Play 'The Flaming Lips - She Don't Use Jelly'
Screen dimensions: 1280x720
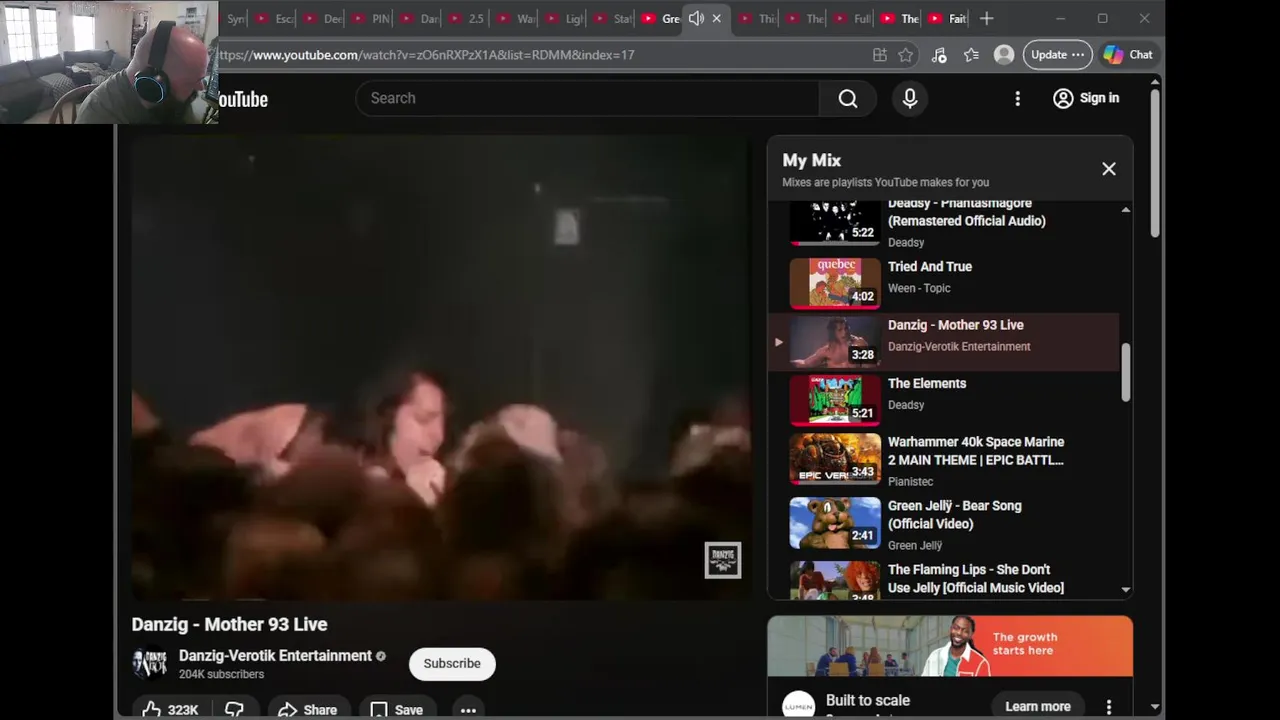tap(943, 580)
